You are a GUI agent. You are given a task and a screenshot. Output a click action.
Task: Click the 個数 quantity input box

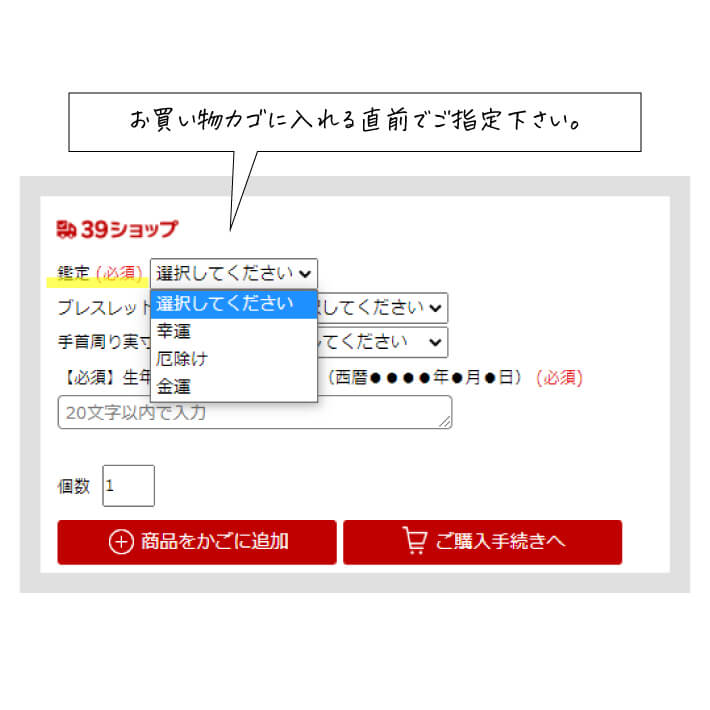pyautogui.click(x=129, y=485)
